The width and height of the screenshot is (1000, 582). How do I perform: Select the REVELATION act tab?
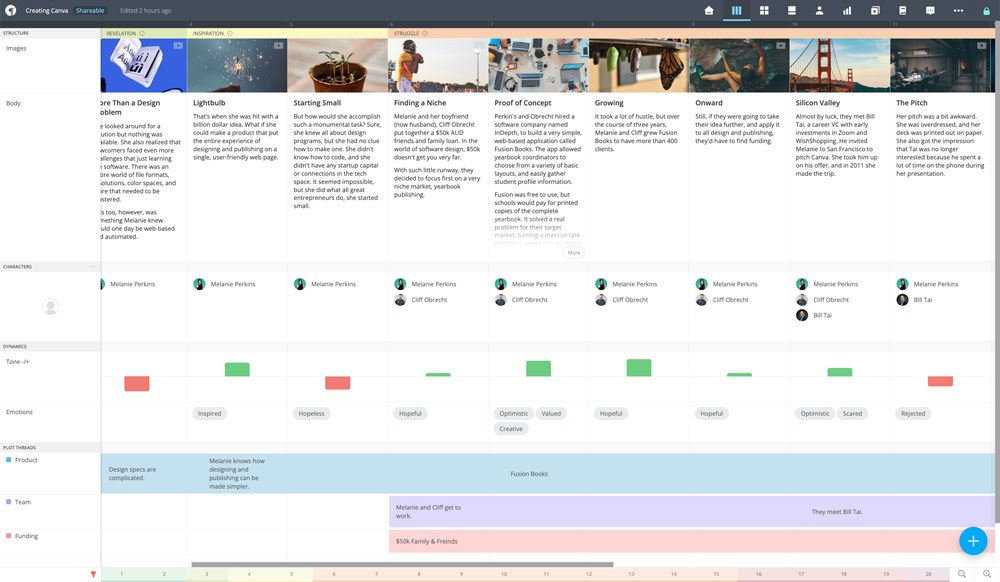pos(143,33)
